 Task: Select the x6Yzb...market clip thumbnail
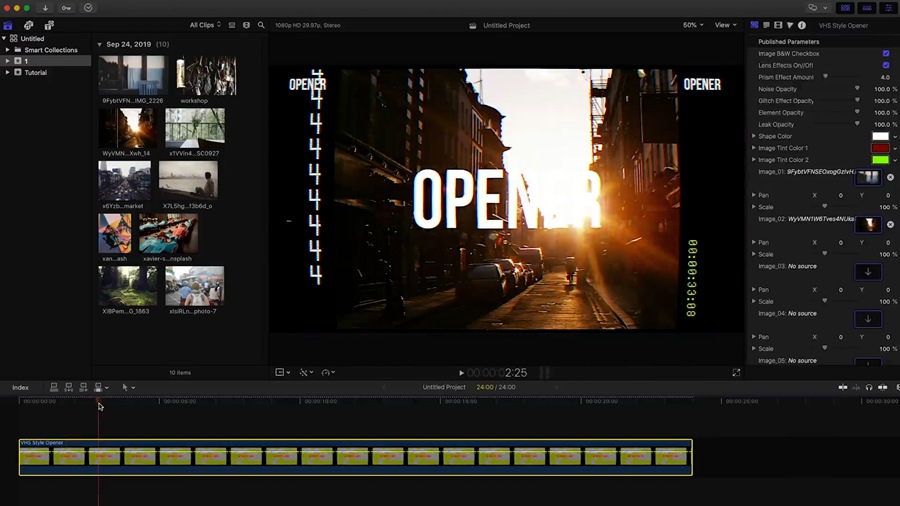point(125,180)
